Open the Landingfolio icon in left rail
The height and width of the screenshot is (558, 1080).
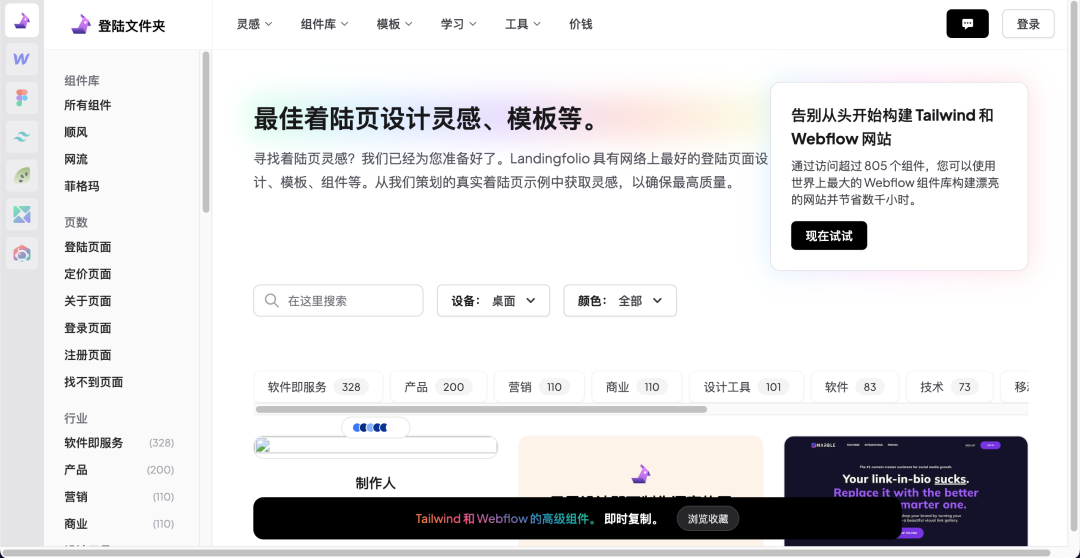pos(22,21)
